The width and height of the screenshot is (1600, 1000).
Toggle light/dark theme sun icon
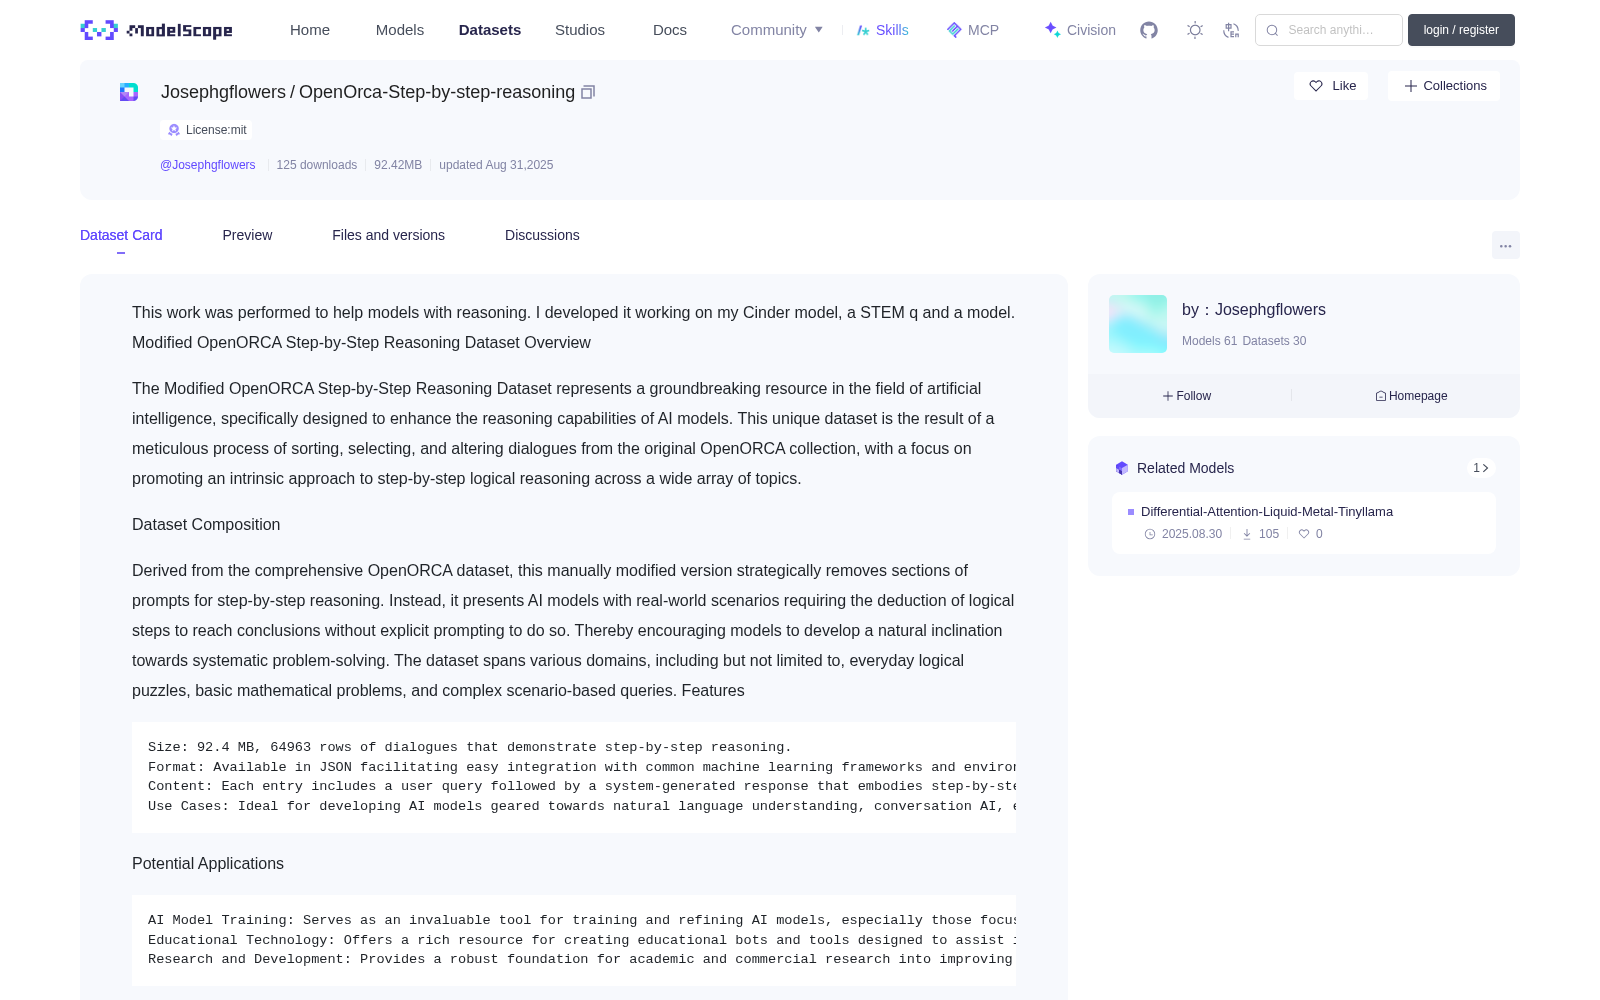1195,30
